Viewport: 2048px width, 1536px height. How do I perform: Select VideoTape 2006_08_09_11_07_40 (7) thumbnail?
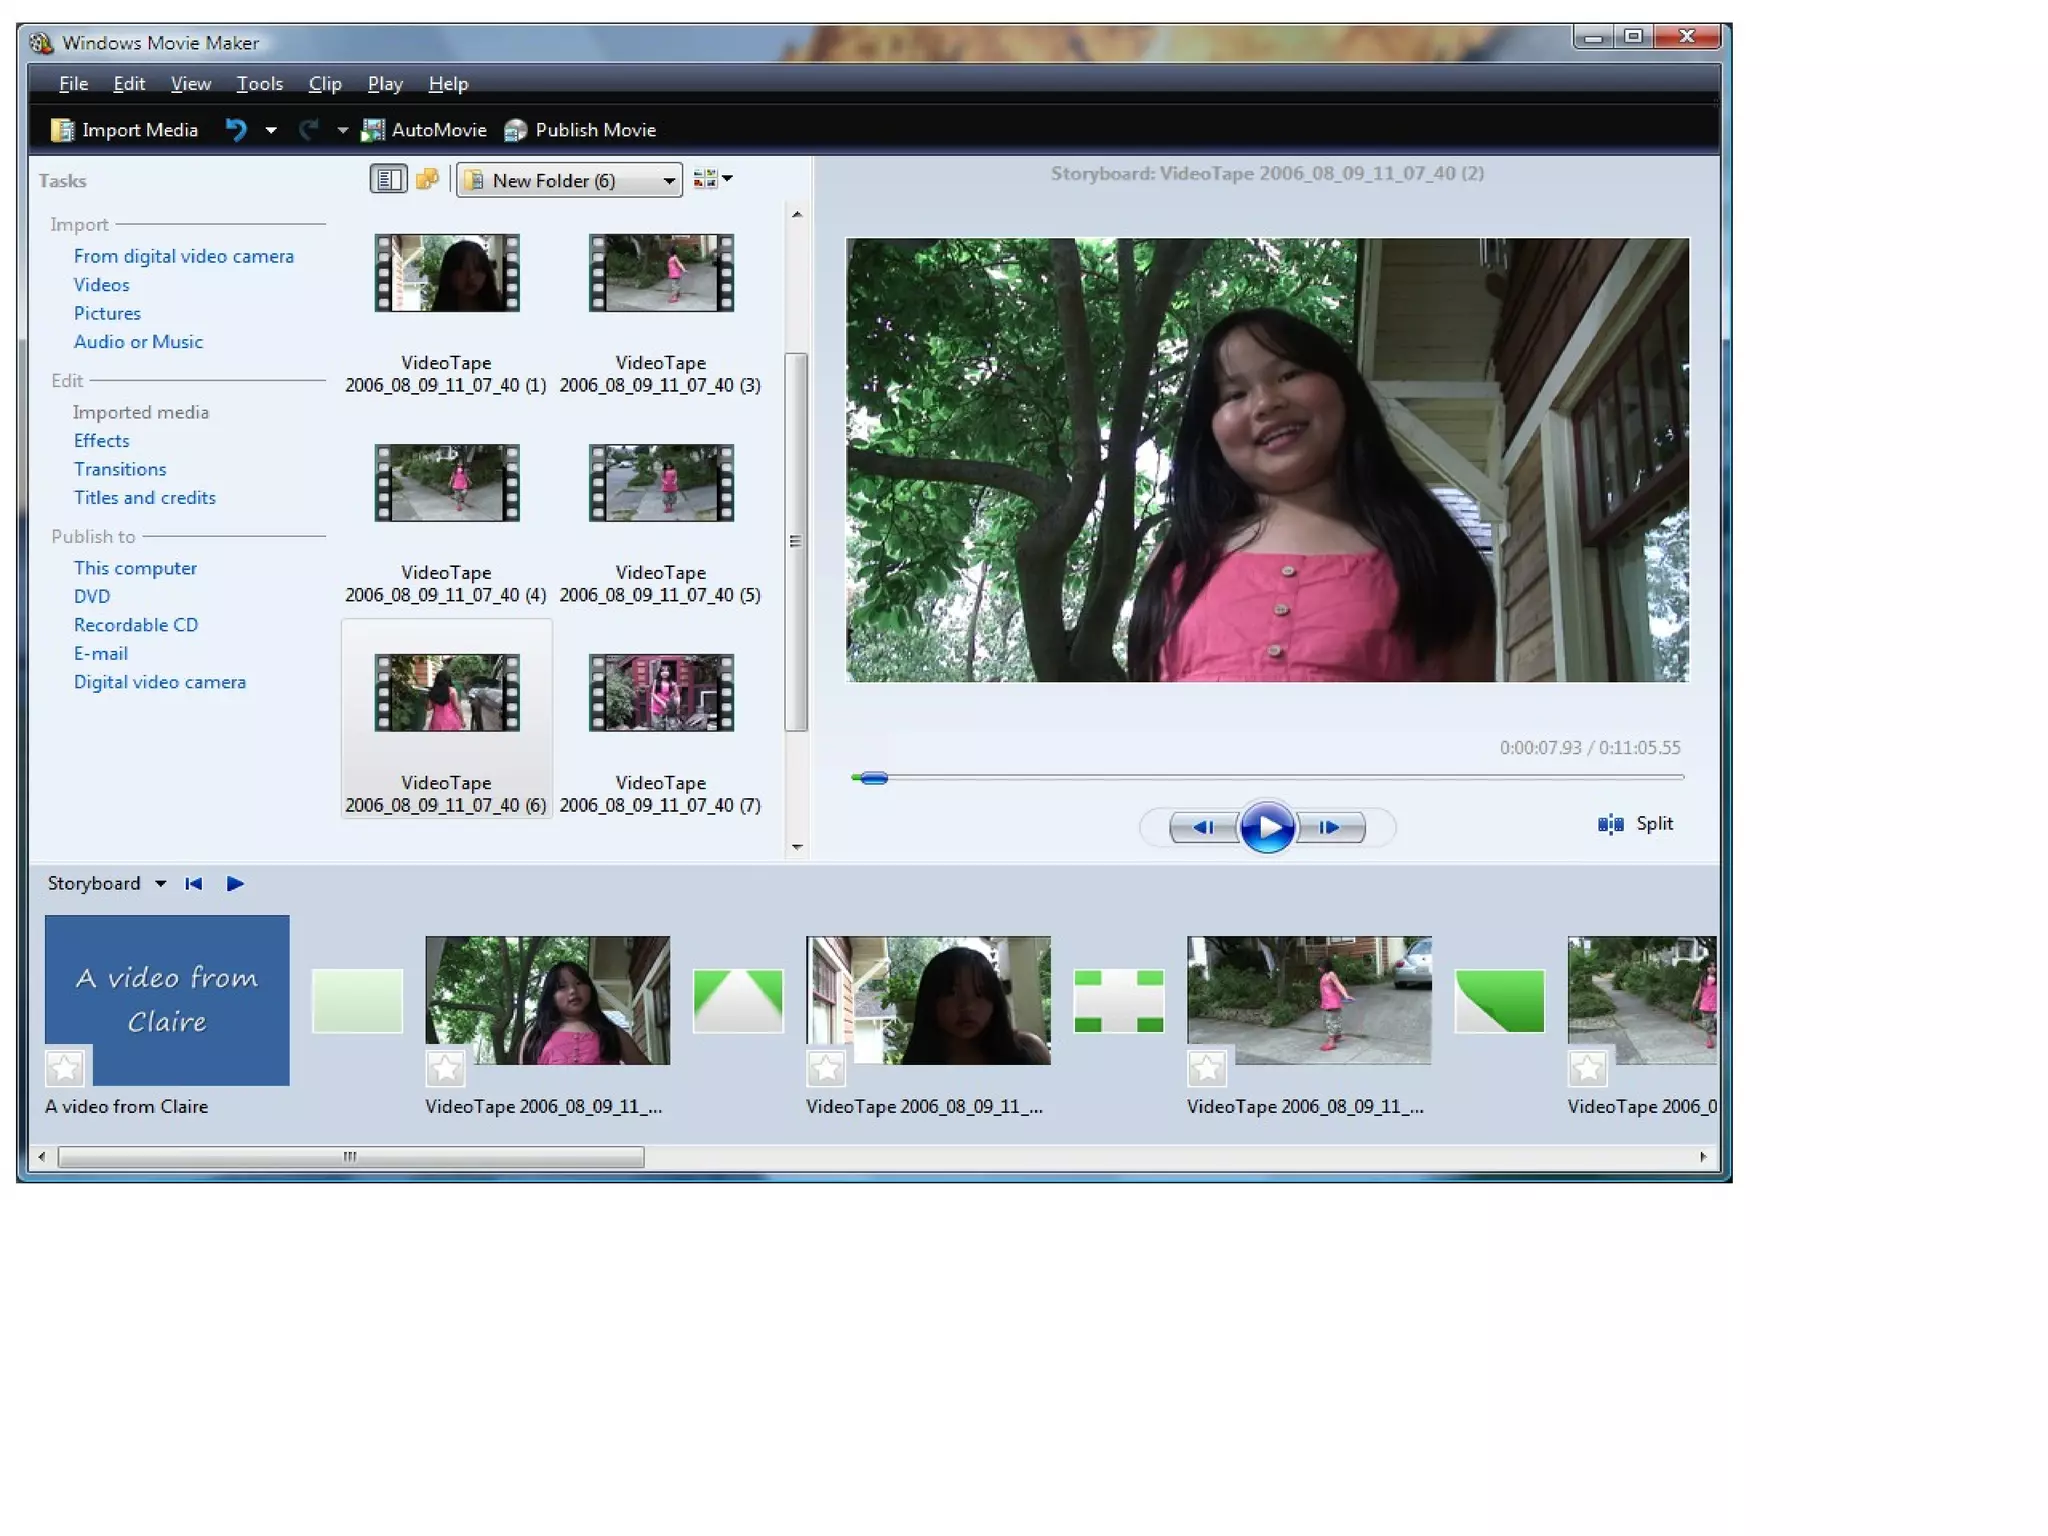661,693
